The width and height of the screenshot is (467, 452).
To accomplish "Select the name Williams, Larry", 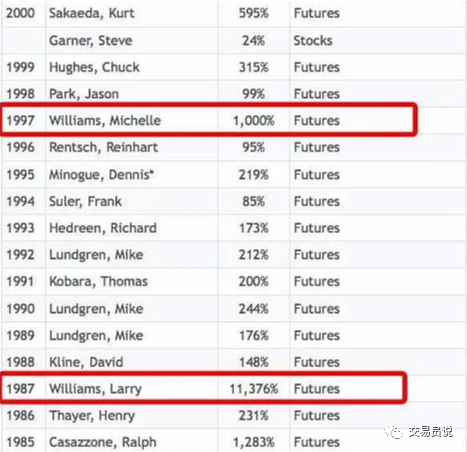I will 96,389.
